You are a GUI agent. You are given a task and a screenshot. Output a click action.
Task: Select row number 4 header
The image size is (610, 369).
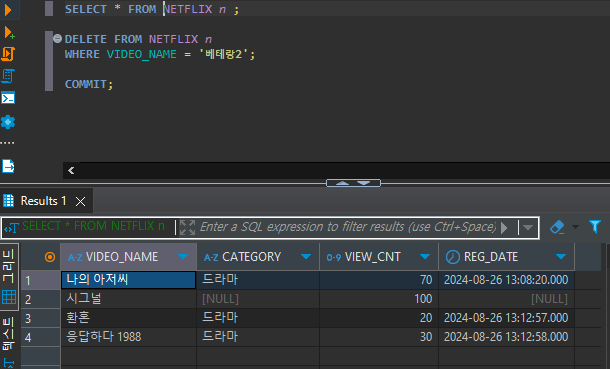tap(40, 337)
